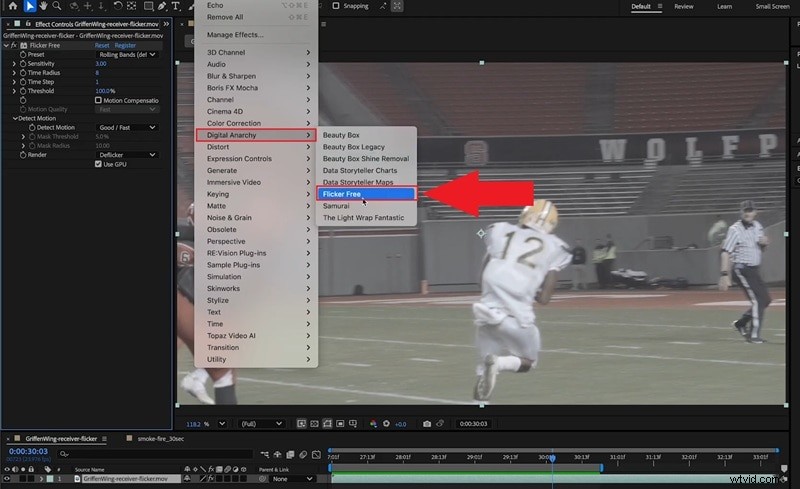This screenshot has width=800, height=489.
Task: Click the exposure value +0.0
Action: pos(401,424)
